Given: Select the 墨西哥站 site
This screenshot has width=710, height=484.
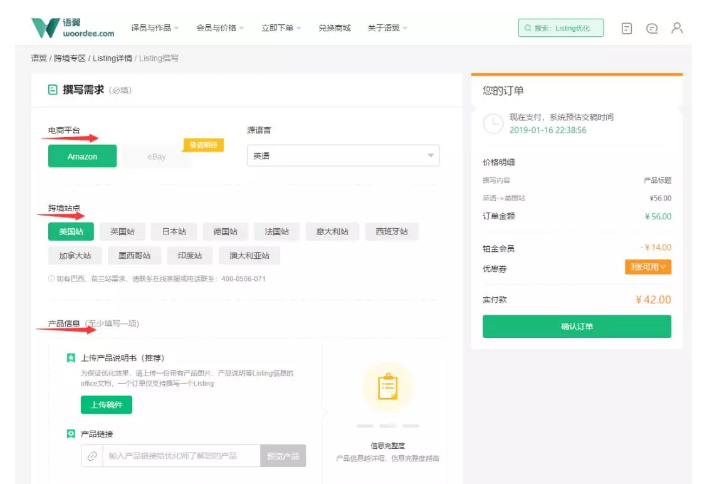Looking at the screenshot, I should pyautogui.click(x=134, y=255).
